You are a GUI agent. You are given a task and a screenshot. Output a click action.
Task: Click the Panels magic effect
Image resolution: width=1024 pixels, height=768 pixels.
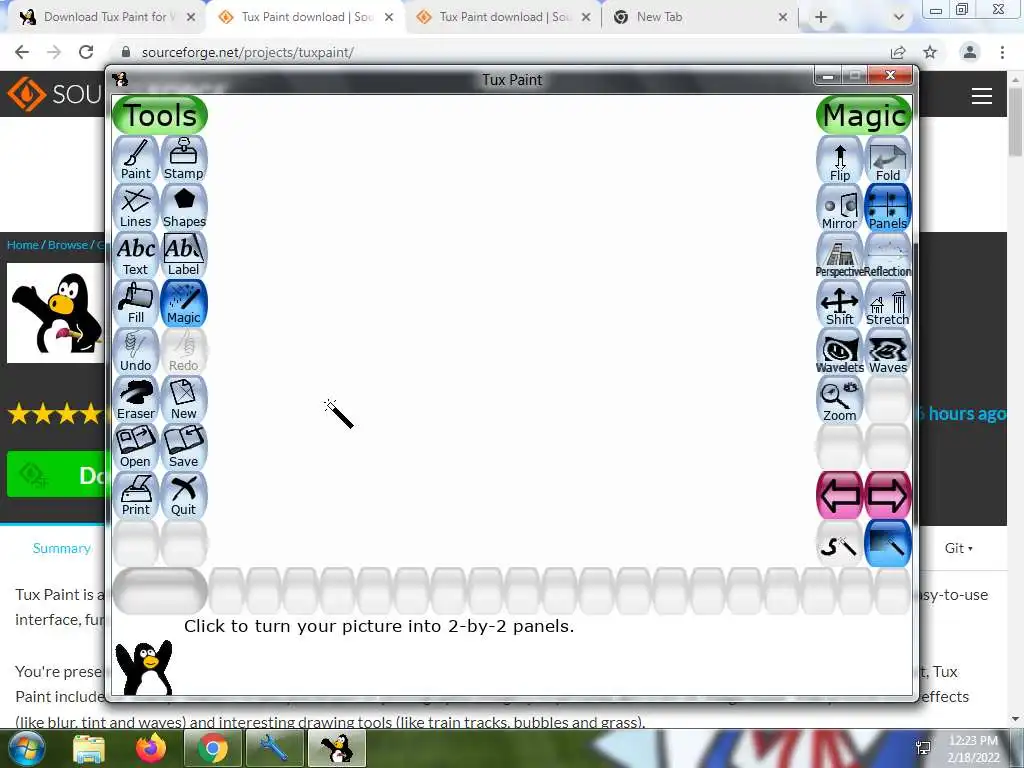(888, 208)
